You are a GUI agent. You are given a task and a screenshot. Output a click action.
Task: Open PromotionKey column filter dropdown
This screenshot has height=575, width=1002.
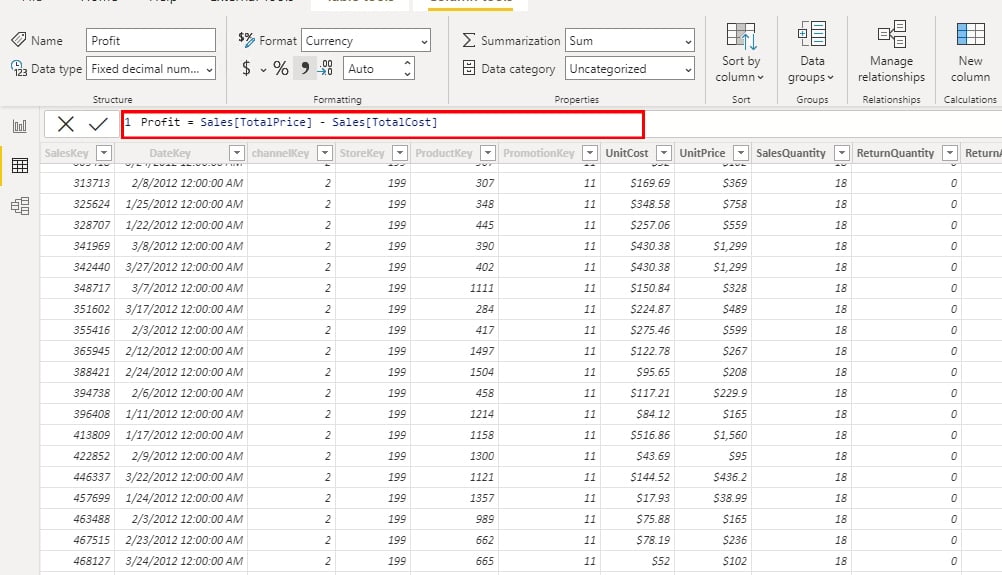tap(590, 153)
